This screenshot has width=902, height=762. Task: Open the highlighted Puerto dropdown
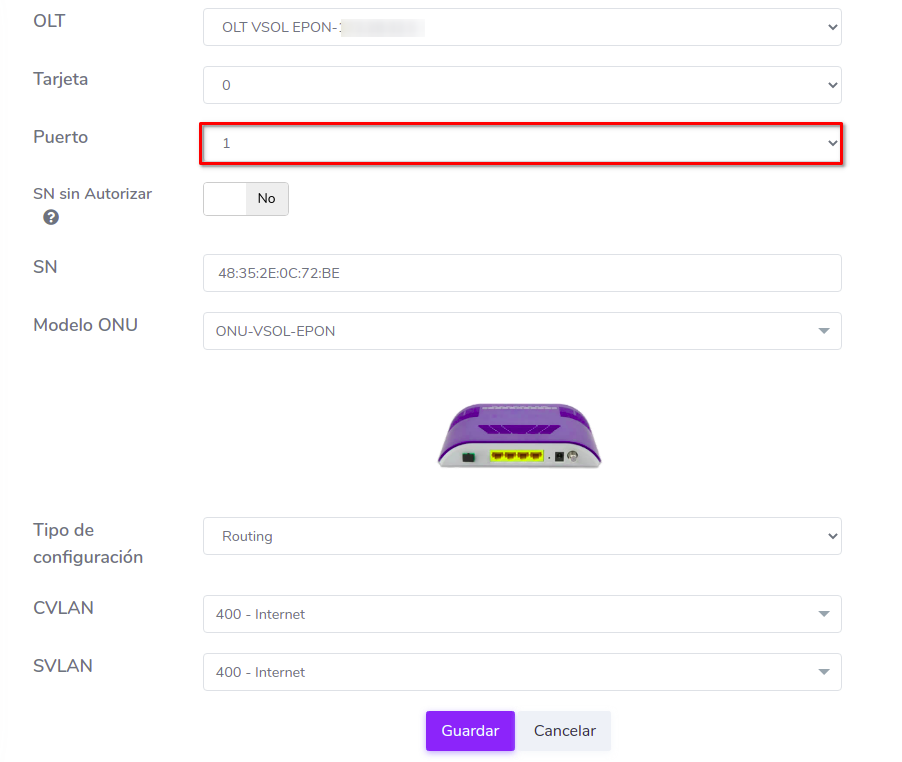tap(521, 144)
